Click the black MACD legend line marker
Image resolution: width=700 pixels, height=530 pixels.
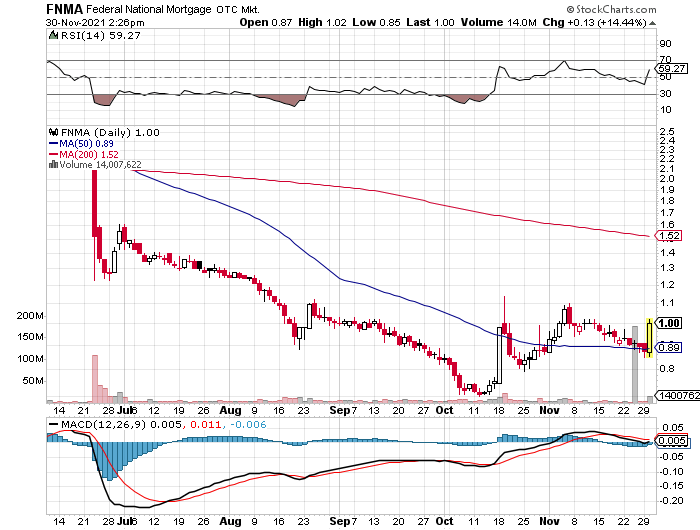click(x=54, y=424)
